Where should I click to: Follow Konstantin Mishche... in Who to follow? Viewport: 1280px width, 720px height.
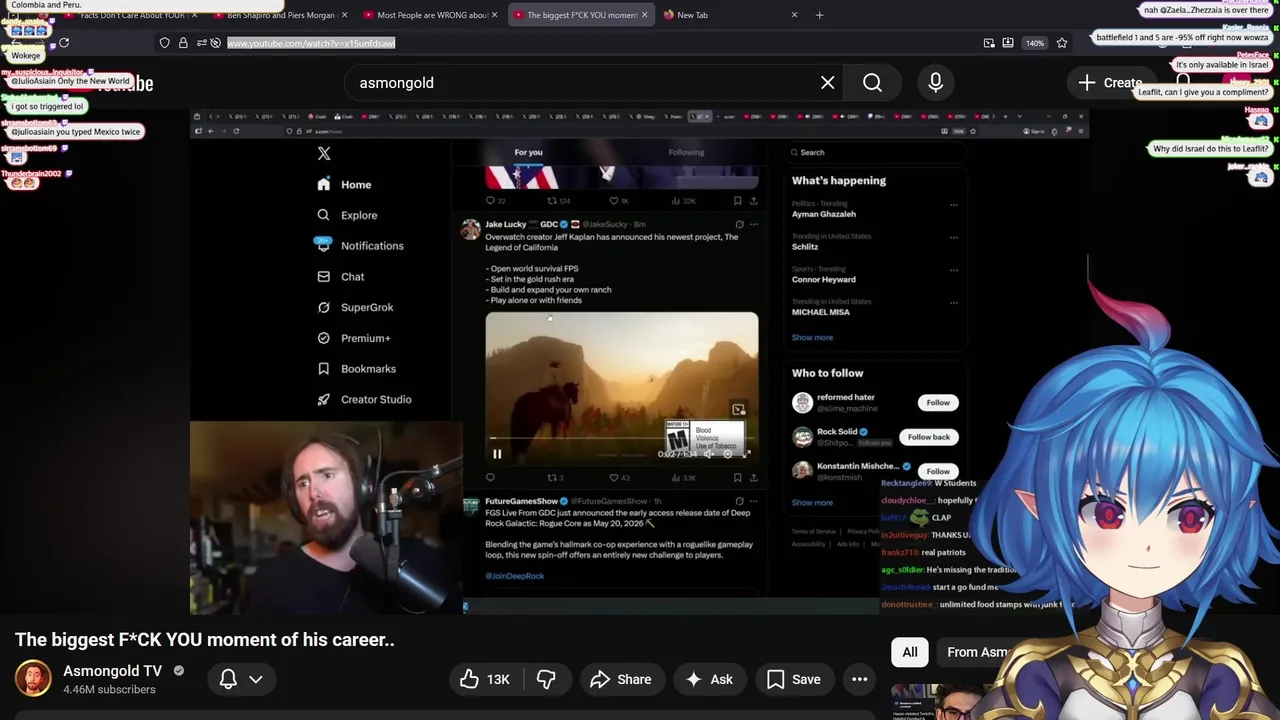point(937,471)
